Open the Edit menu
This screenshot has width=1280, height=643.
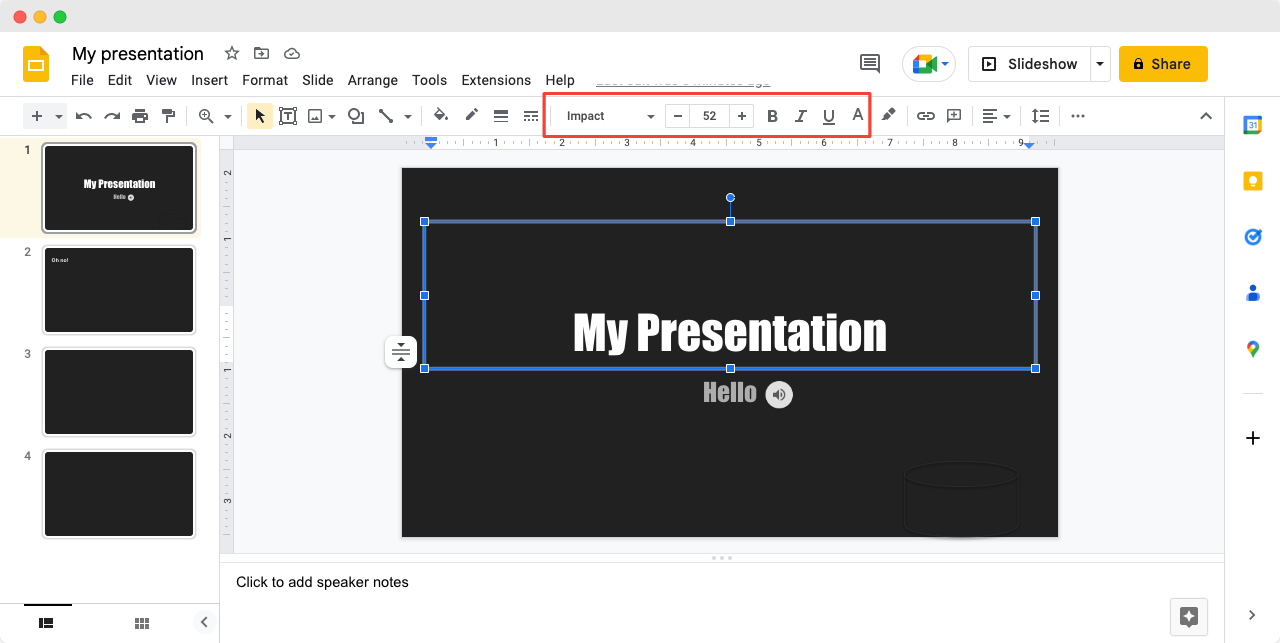click(x=120, y=80)
